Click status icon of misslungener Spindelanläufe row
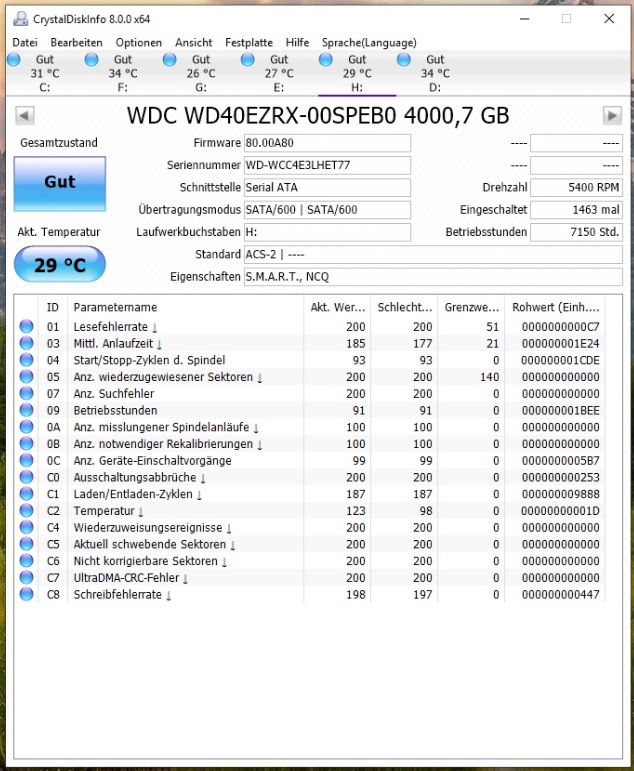Screen dimensions: 634x771 27,427
